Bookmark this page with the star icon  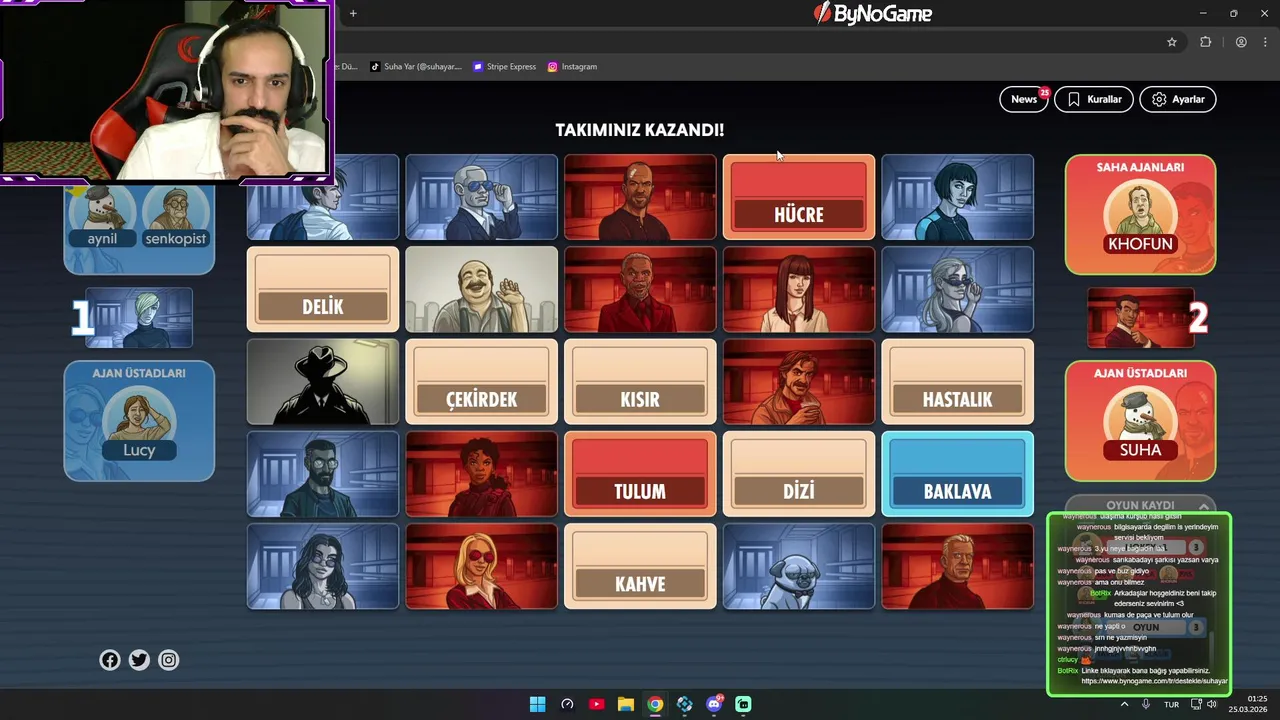1172,42
